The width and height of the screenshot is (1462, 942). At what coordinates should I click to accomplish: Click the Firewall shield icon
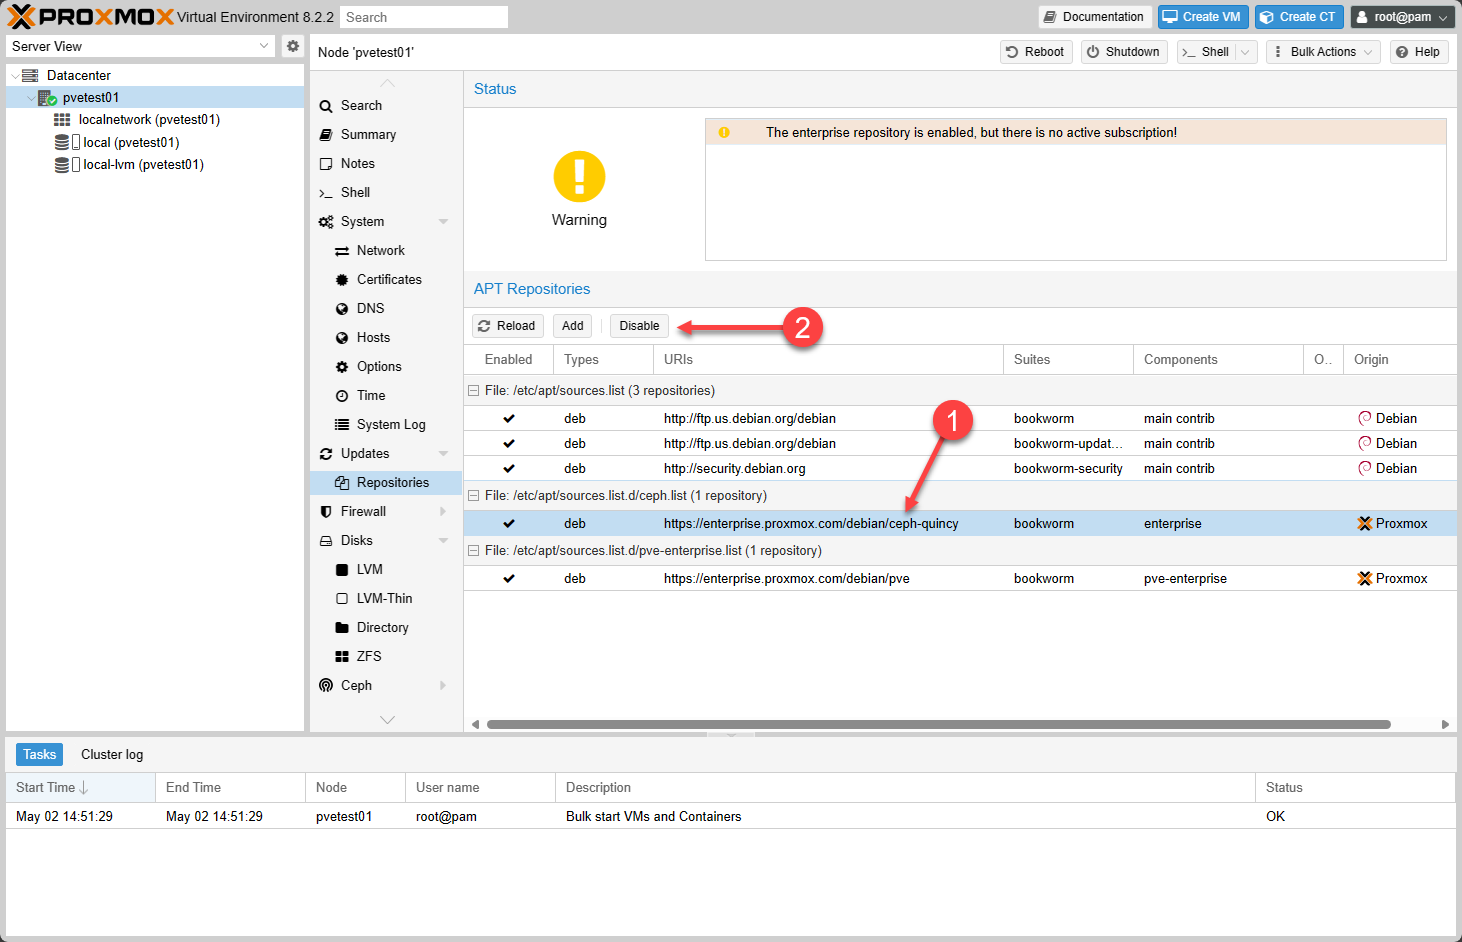[x=326, y=512]
